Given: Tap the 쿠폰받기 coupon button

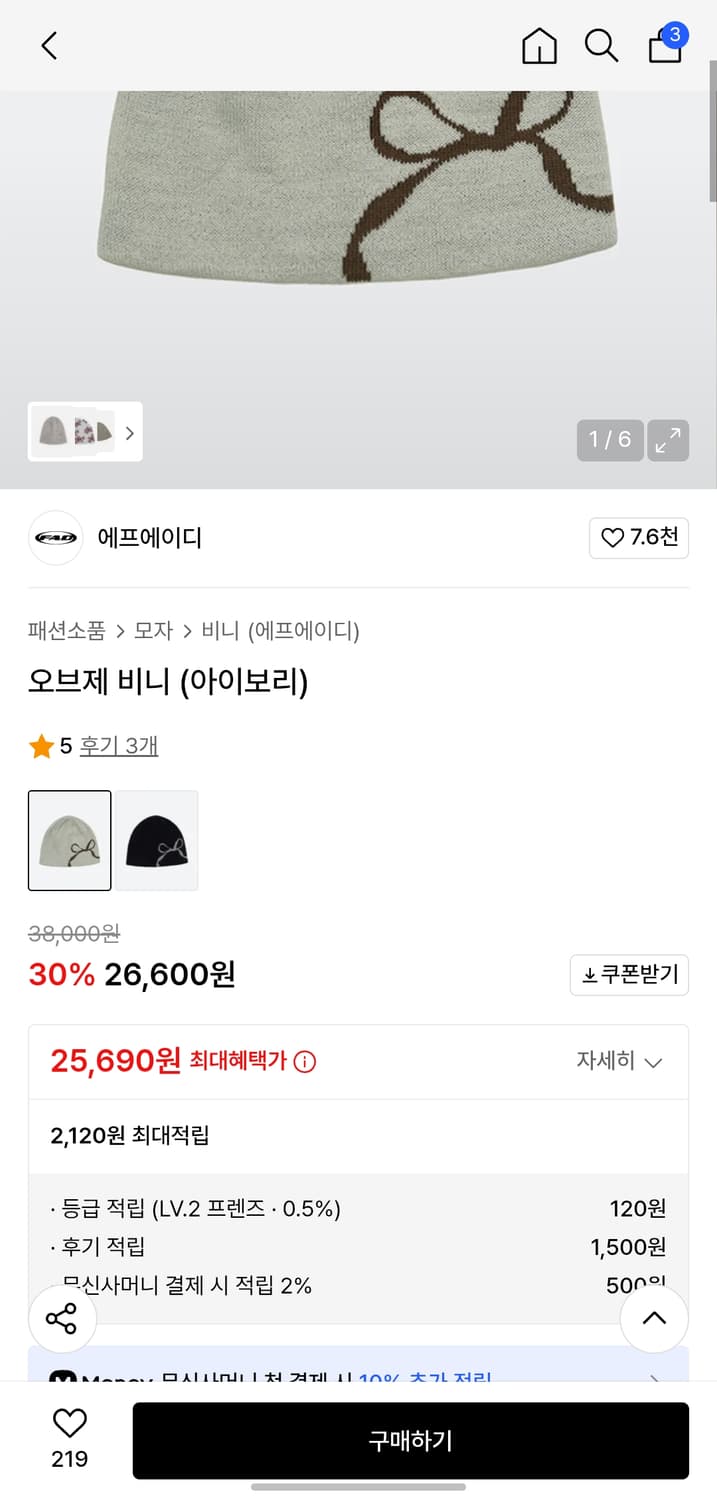Looking at the screenshot, I should tap(629, 975).
